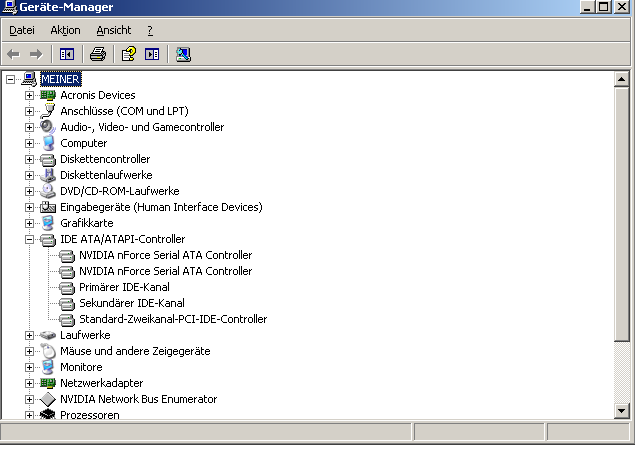Click the MEINER computer icon
This screenshot has height=449, width=635.
29,79
